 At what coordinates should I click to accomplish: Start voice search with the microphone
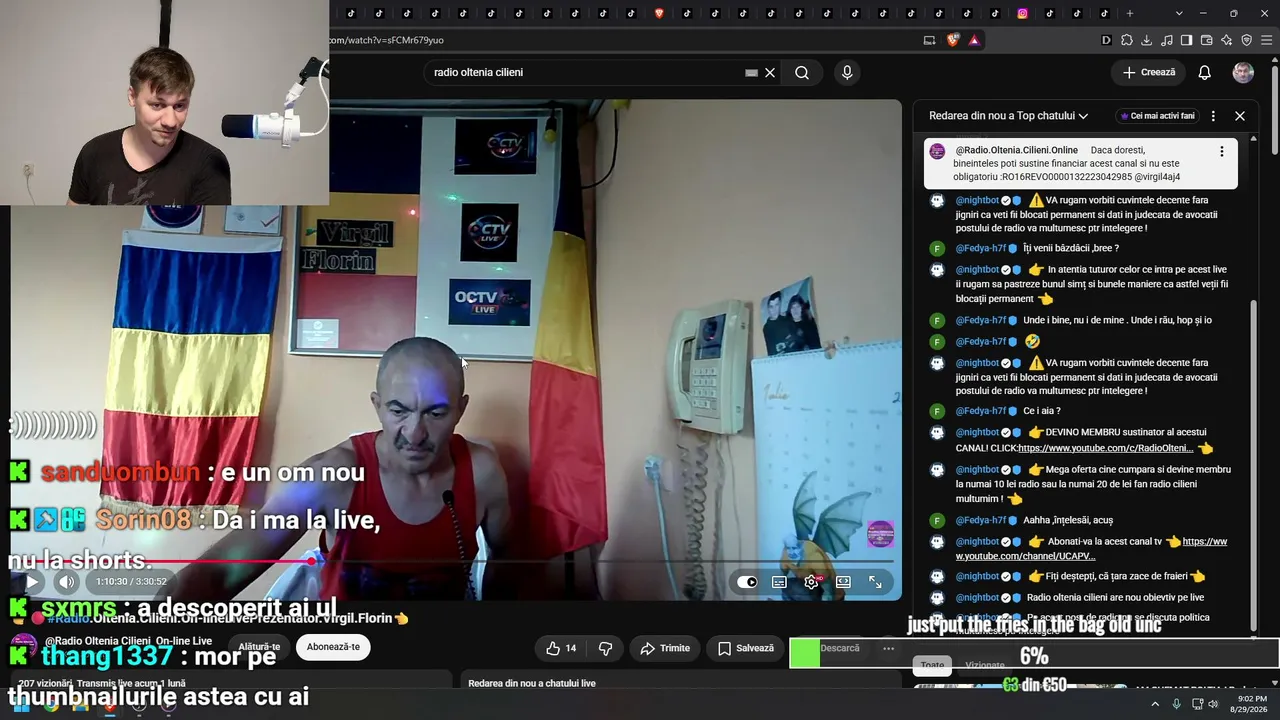(x=847, y=72)
